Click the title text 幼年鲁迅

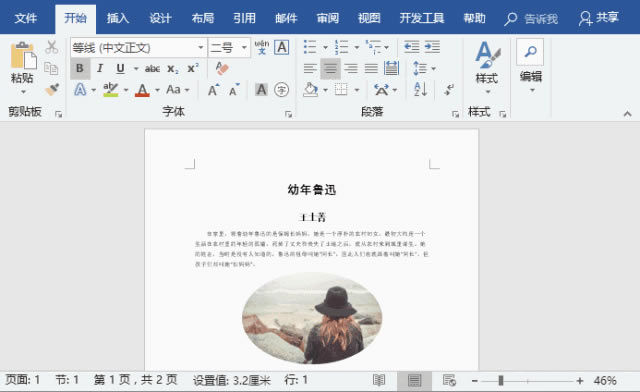tap(312, 189)
